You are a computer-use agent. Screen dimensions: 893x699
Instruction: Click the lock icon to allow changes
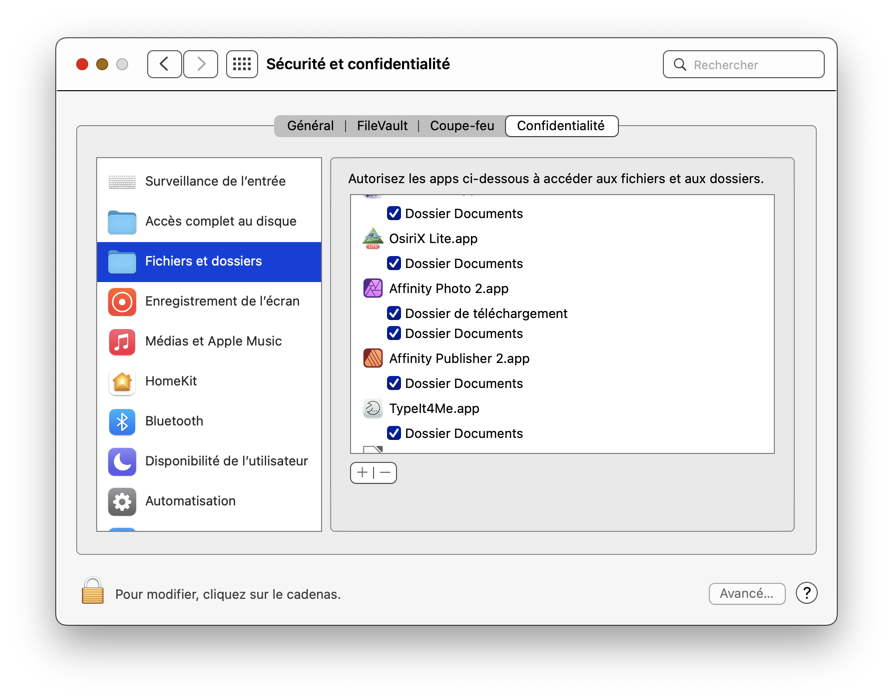pos(92,592)
